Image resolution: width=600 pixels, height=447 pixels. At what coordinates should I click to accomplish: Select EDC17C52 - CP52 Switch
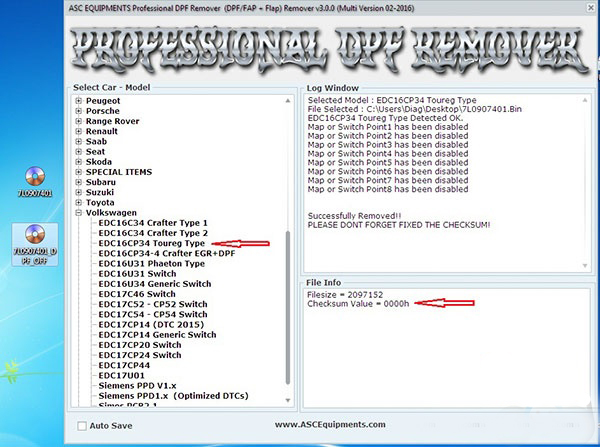153,304
